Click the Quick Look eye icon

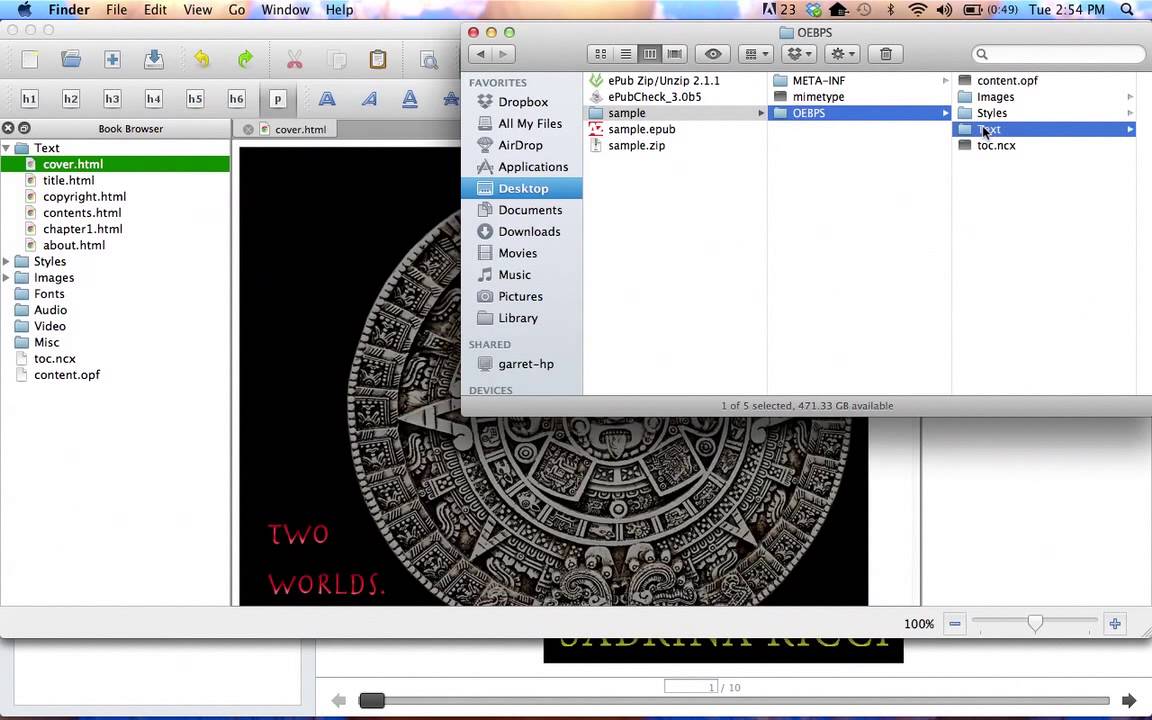pos(713,54)
